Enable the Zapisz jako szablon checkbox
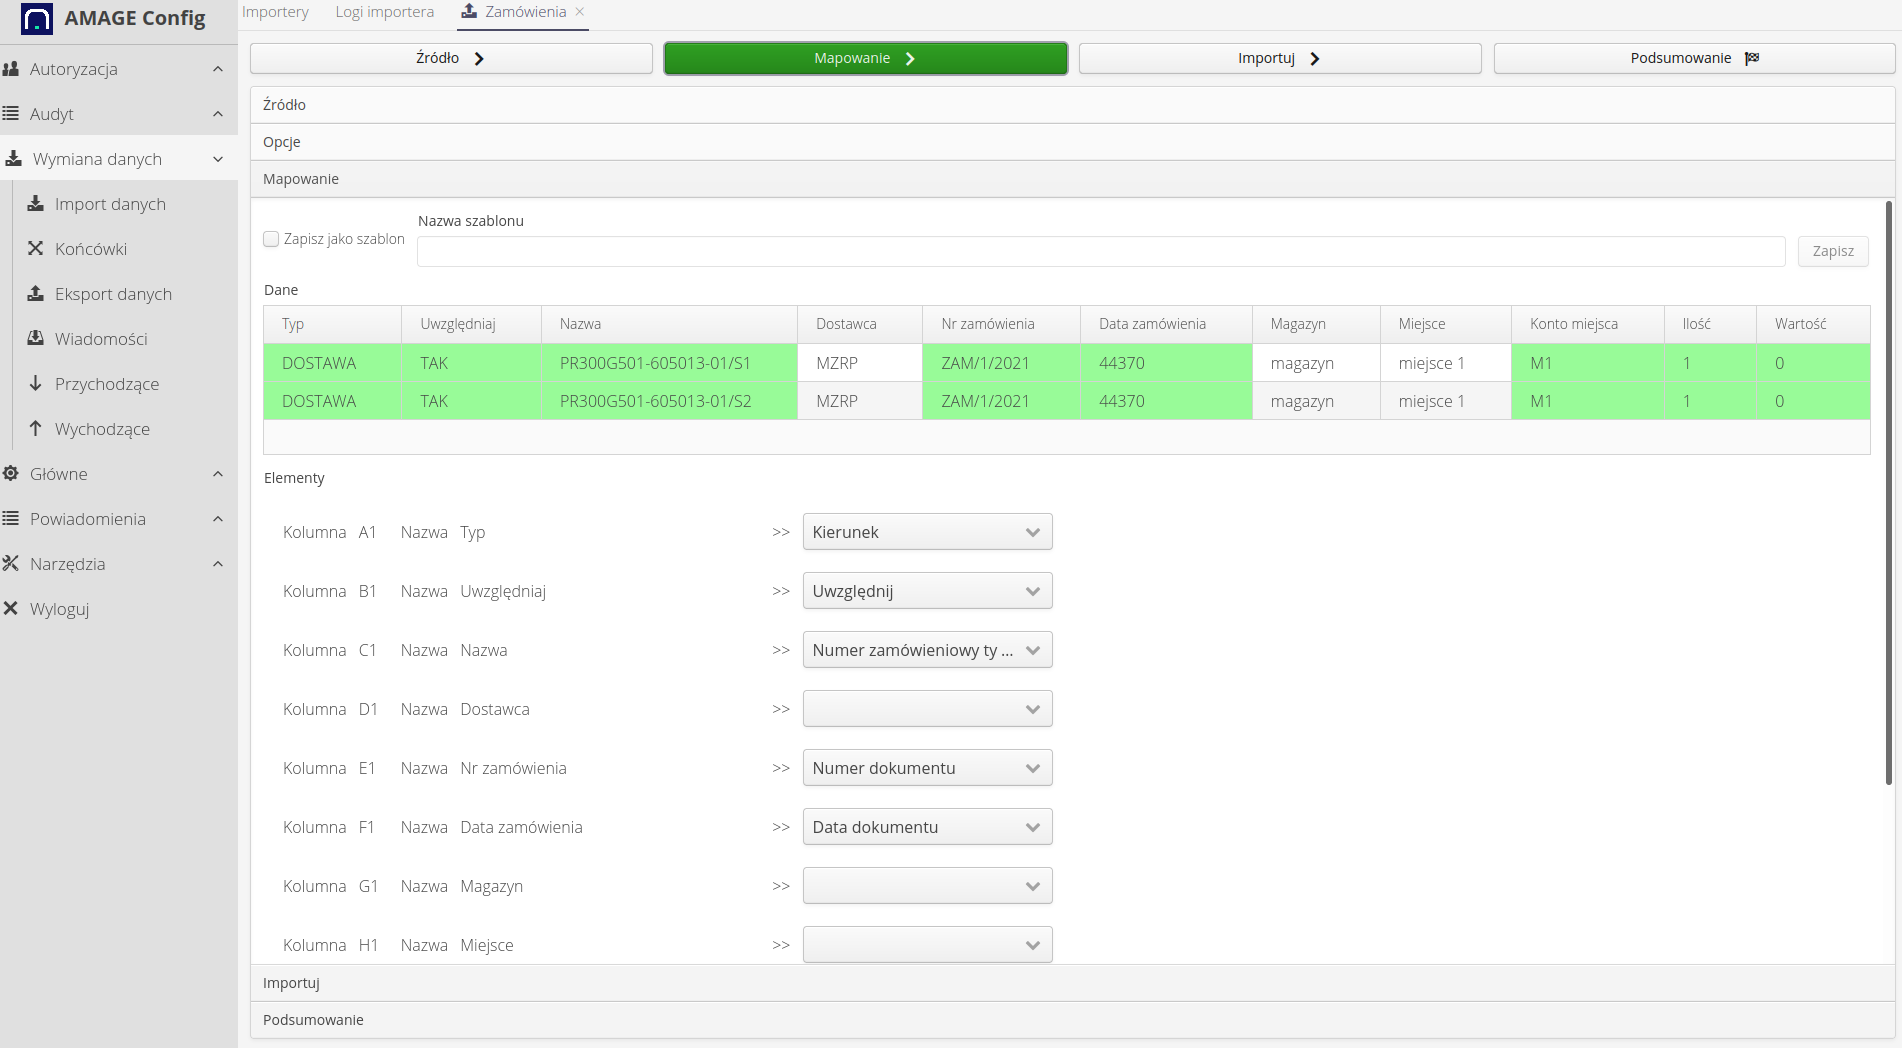The height and width of the screenshot is (1048, 1902). (x=271, y=239)
